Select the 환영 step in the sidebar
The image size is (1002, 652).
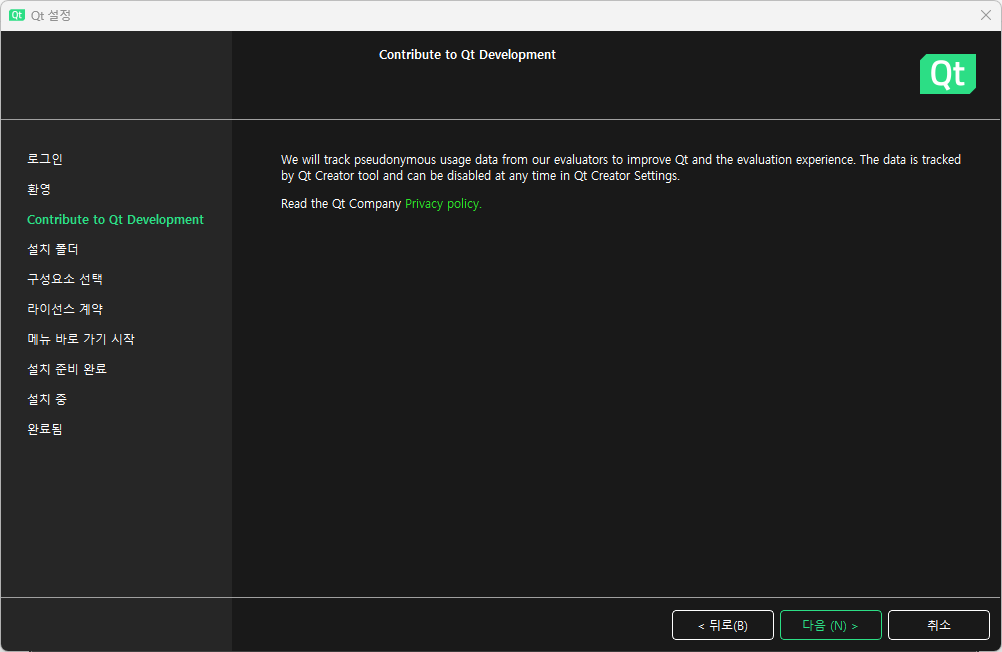(x=39, y=189)
